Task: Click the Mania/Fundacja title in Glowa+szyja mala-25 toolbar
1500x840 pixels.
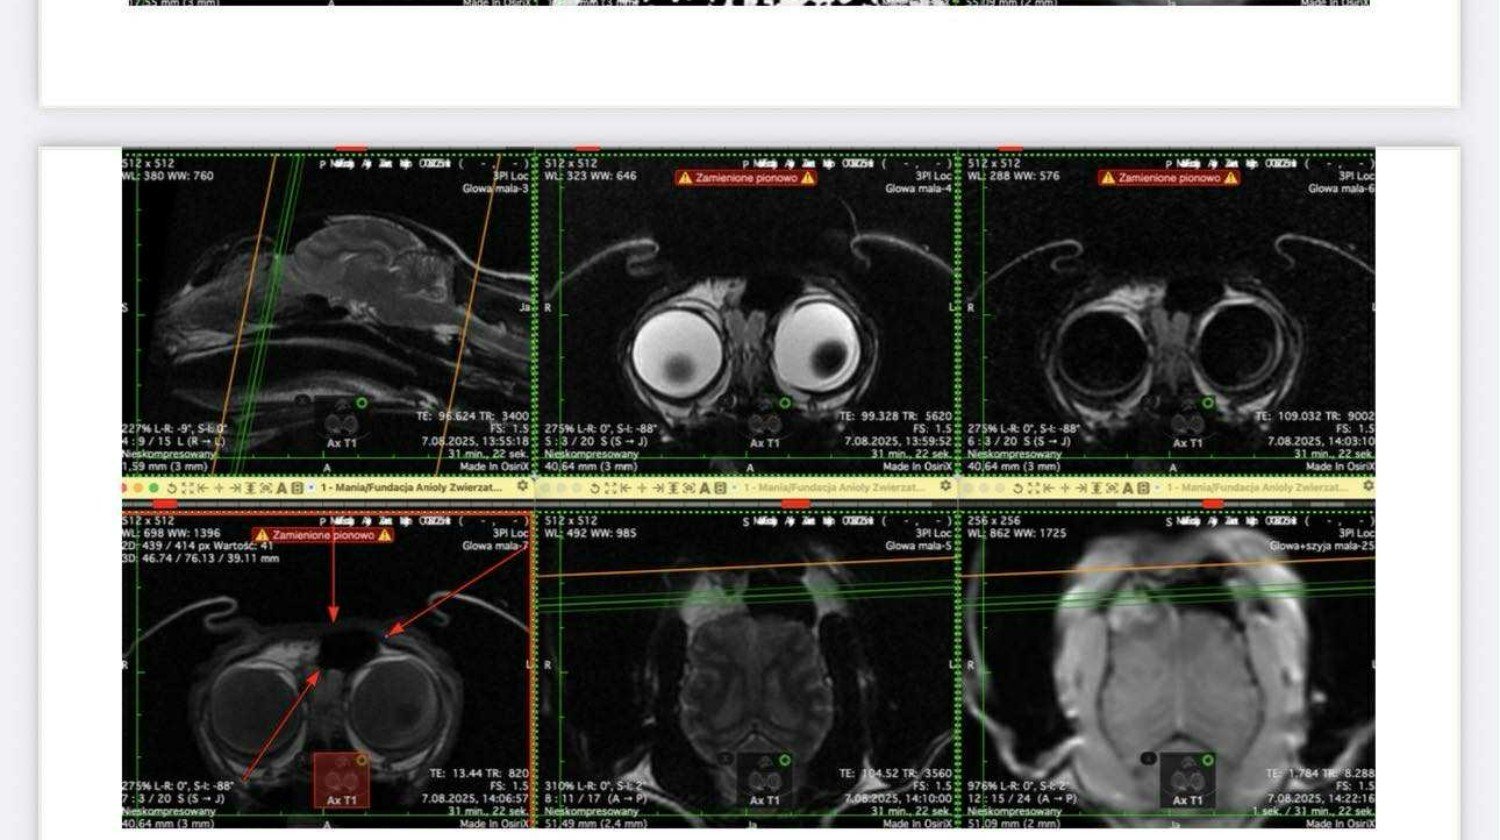Action: tap(1258, 488)
